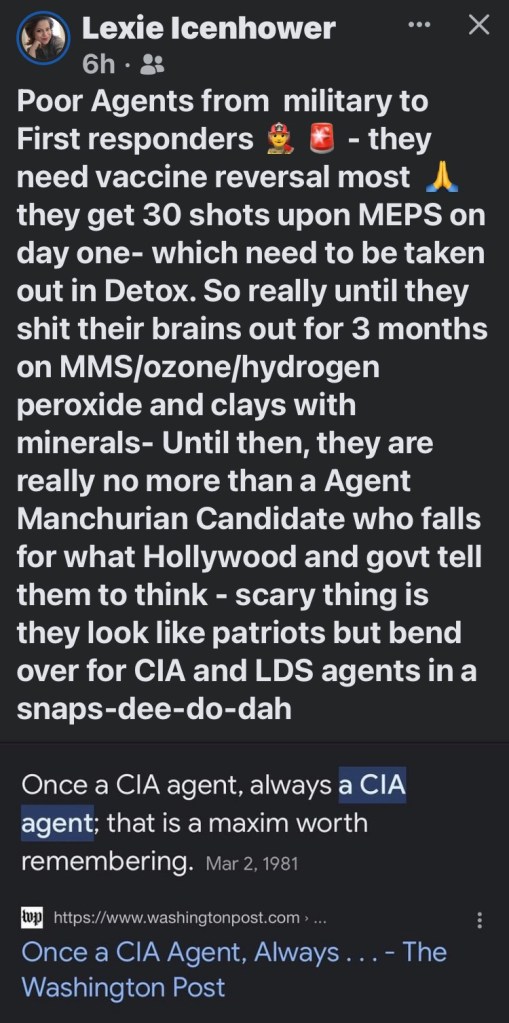Click the Washington Post favicon icon
509x1023 pixels.
[x=33, y=919]
